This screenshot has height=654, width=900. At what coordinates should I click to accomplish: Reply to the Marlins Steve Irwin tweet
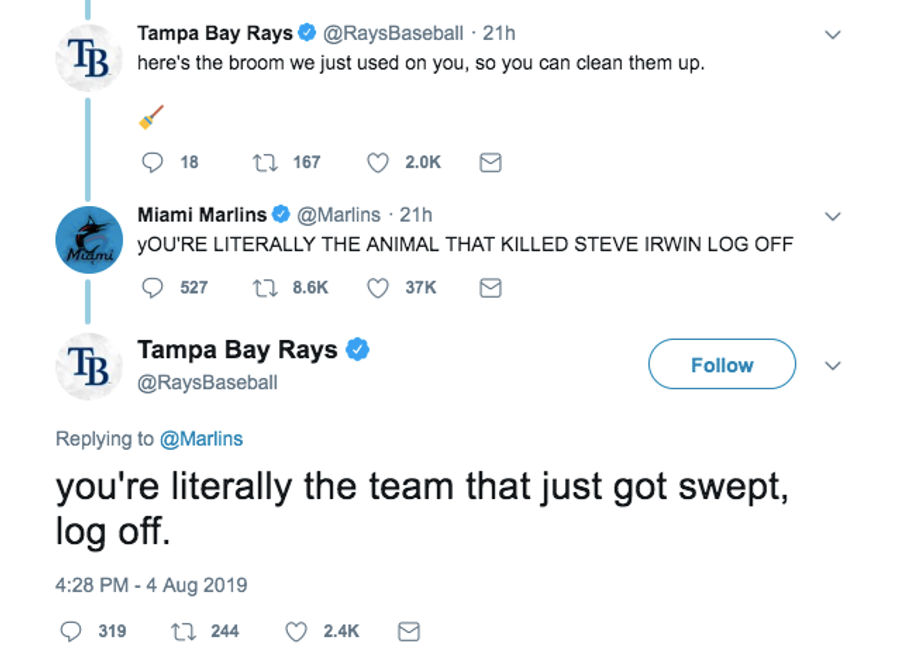point(152,288)
